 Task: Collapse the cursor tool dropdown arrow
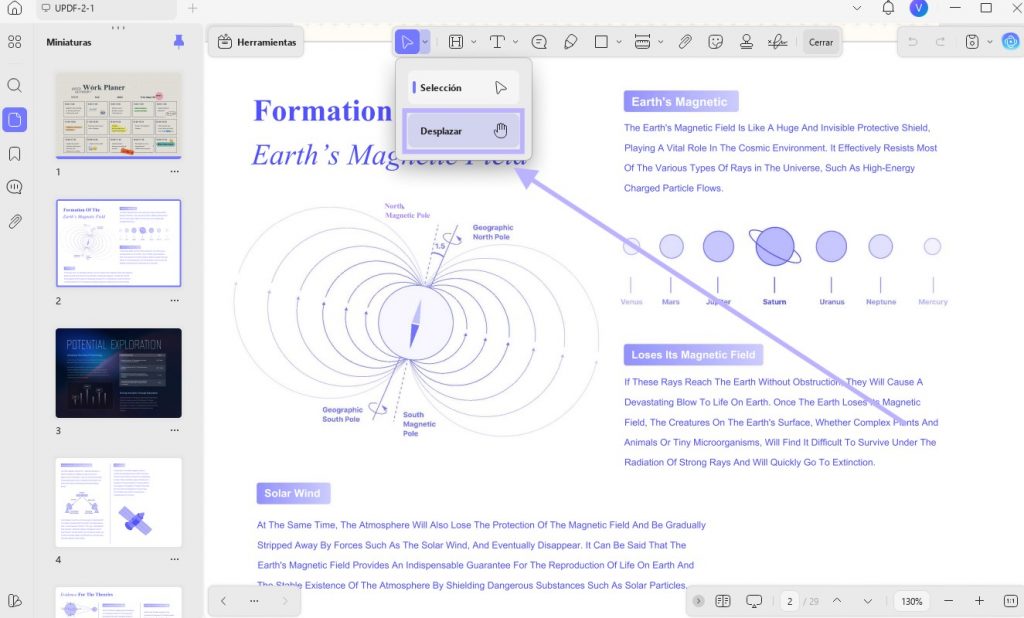pos(424,42)
